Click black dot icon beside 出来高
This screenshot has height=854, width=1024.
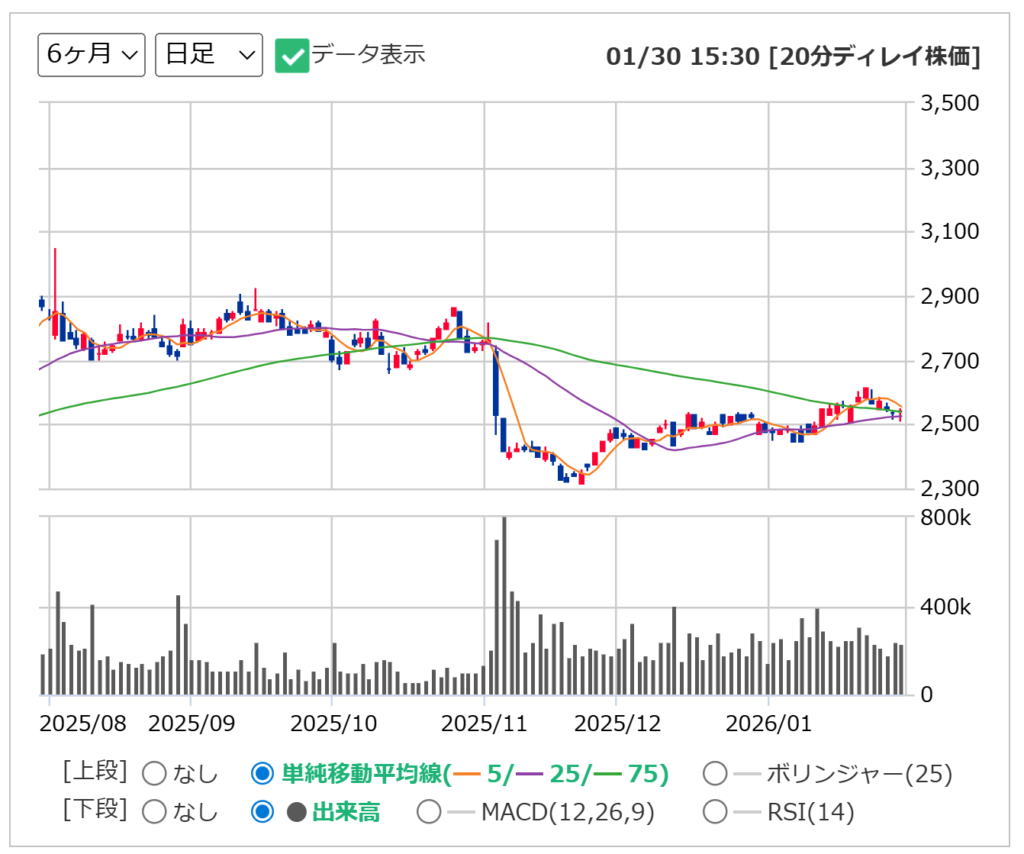tap(296, 812)
